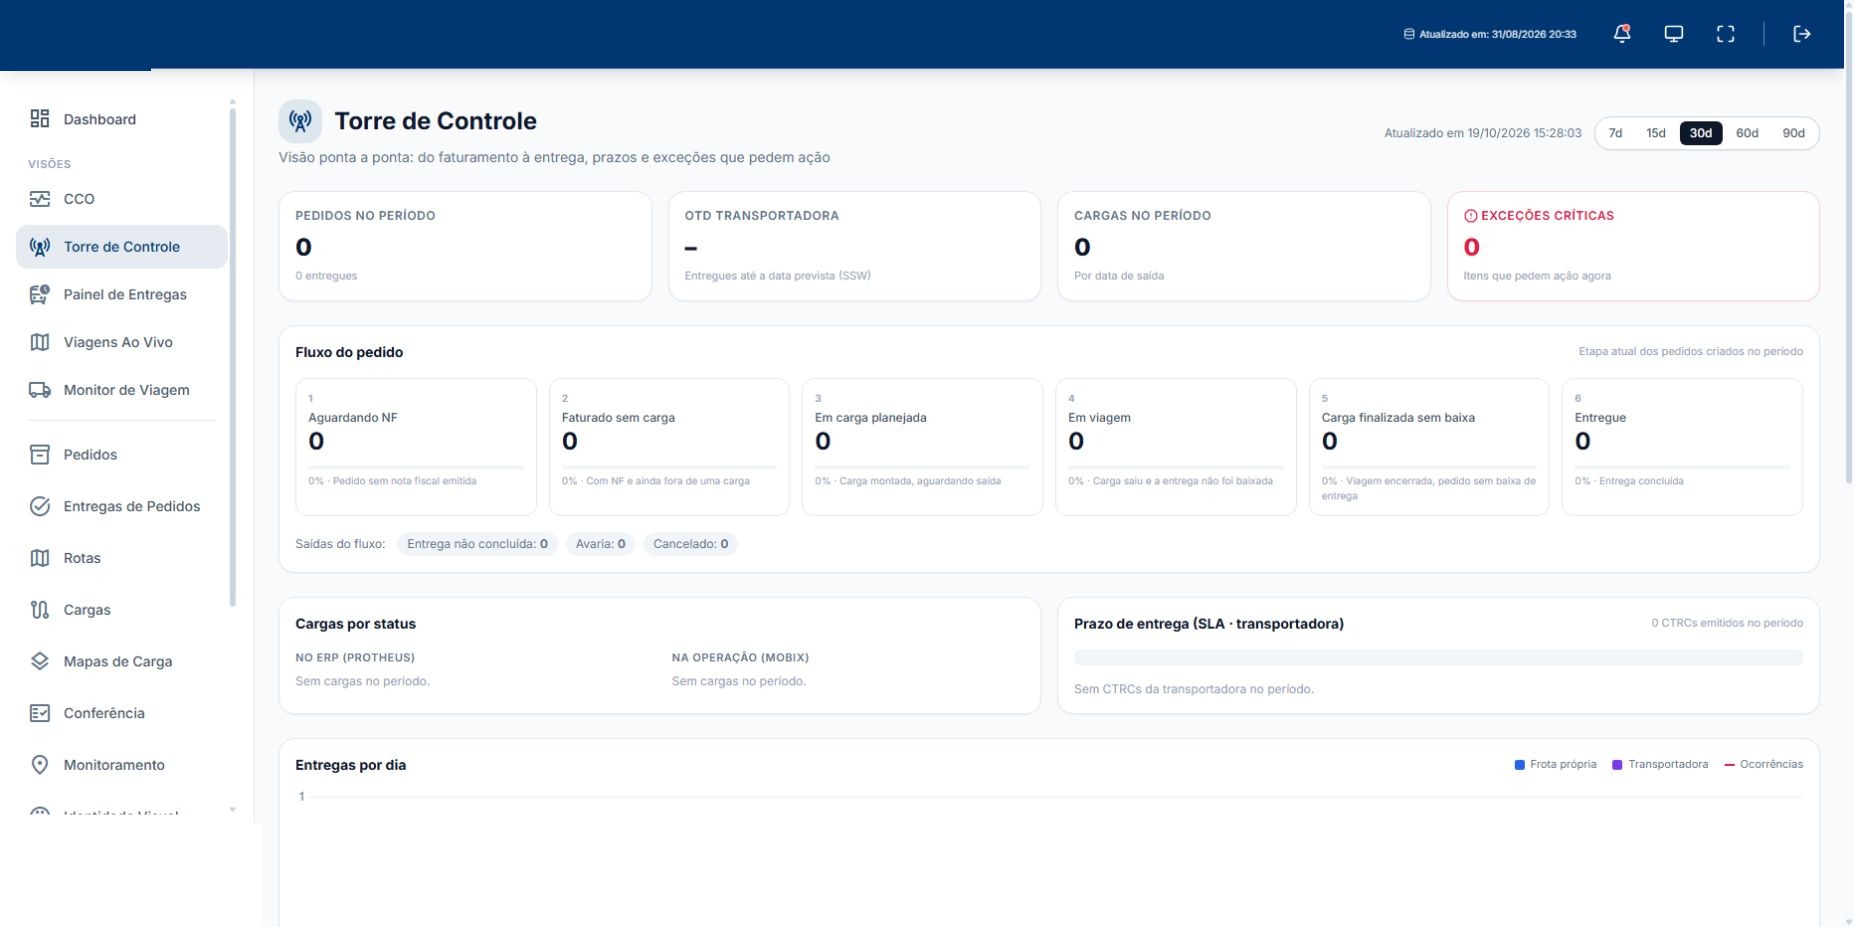Click the Rotas map icon
The image size is (1854, 927).
tap(40, 558)
